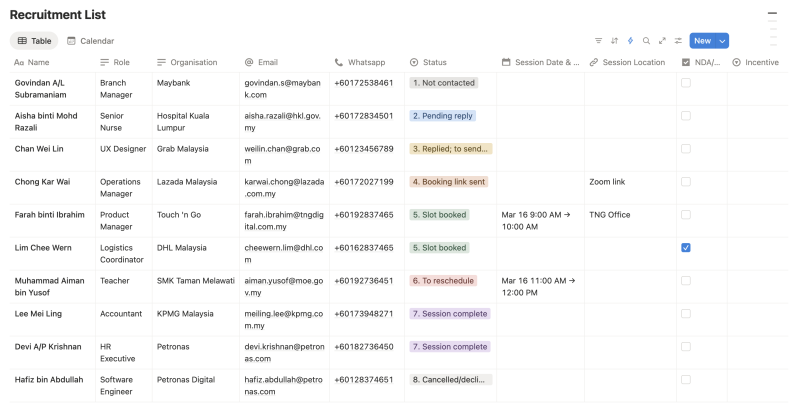This screenshot has width=790, height=406.
Task: Open status dropdown '6. To reschedule'
Action: tap(443, 281)
